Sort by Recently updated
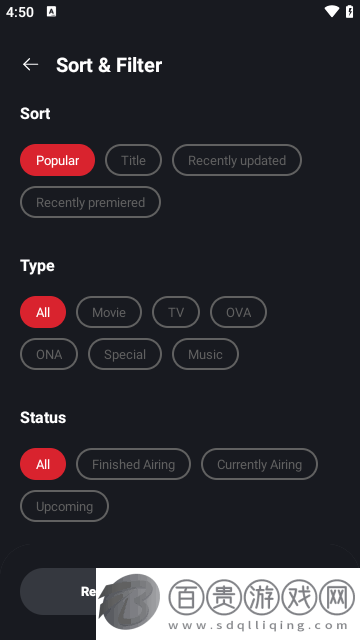Screen dimensions: 360x640 click(237, 160)
